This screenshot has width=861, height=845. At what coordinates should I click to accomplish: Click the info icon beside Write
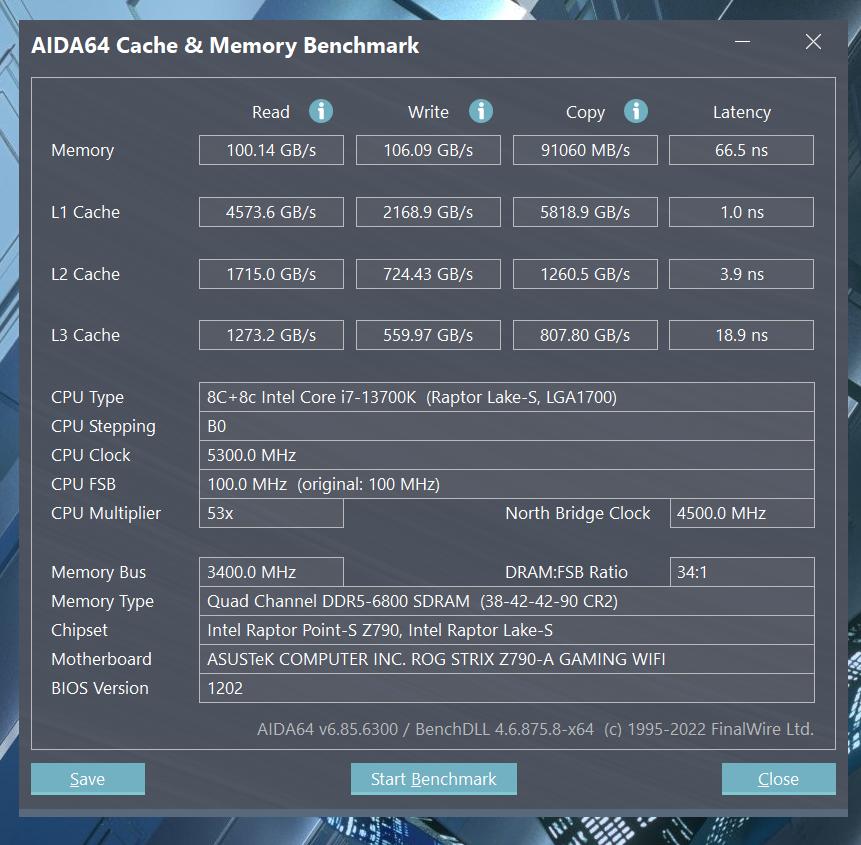tap(481, 111)
